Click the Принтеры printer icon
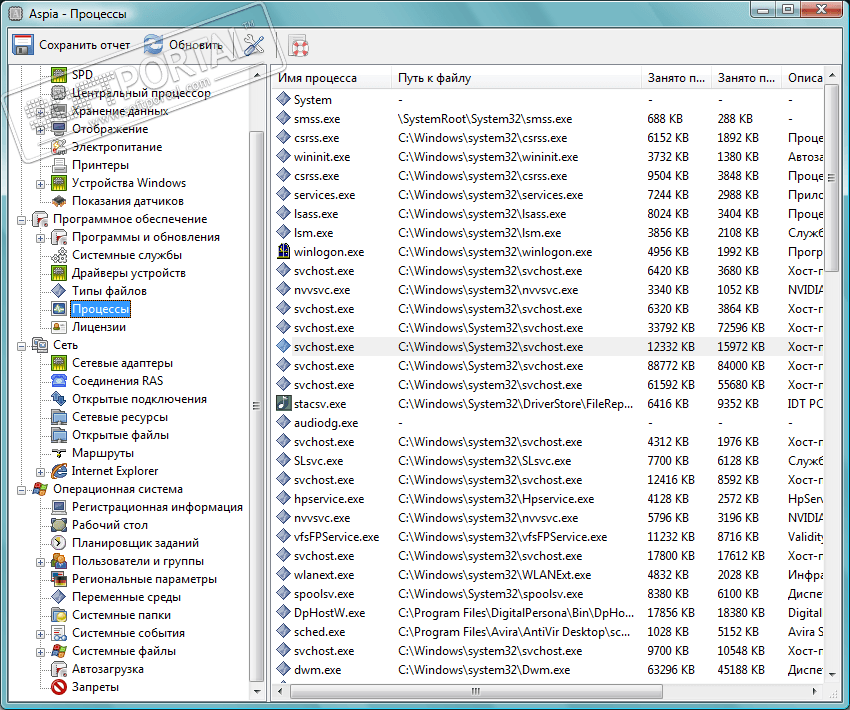The image size is (850, 710). coord(59,165)
